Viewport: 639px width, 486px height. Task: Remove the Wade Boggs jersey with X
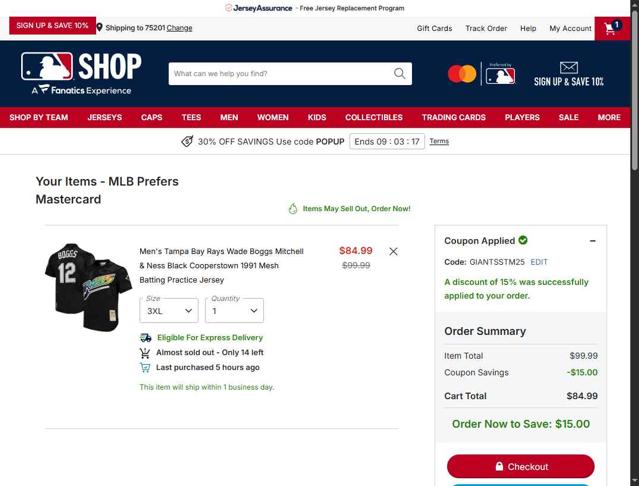point(393,252)
